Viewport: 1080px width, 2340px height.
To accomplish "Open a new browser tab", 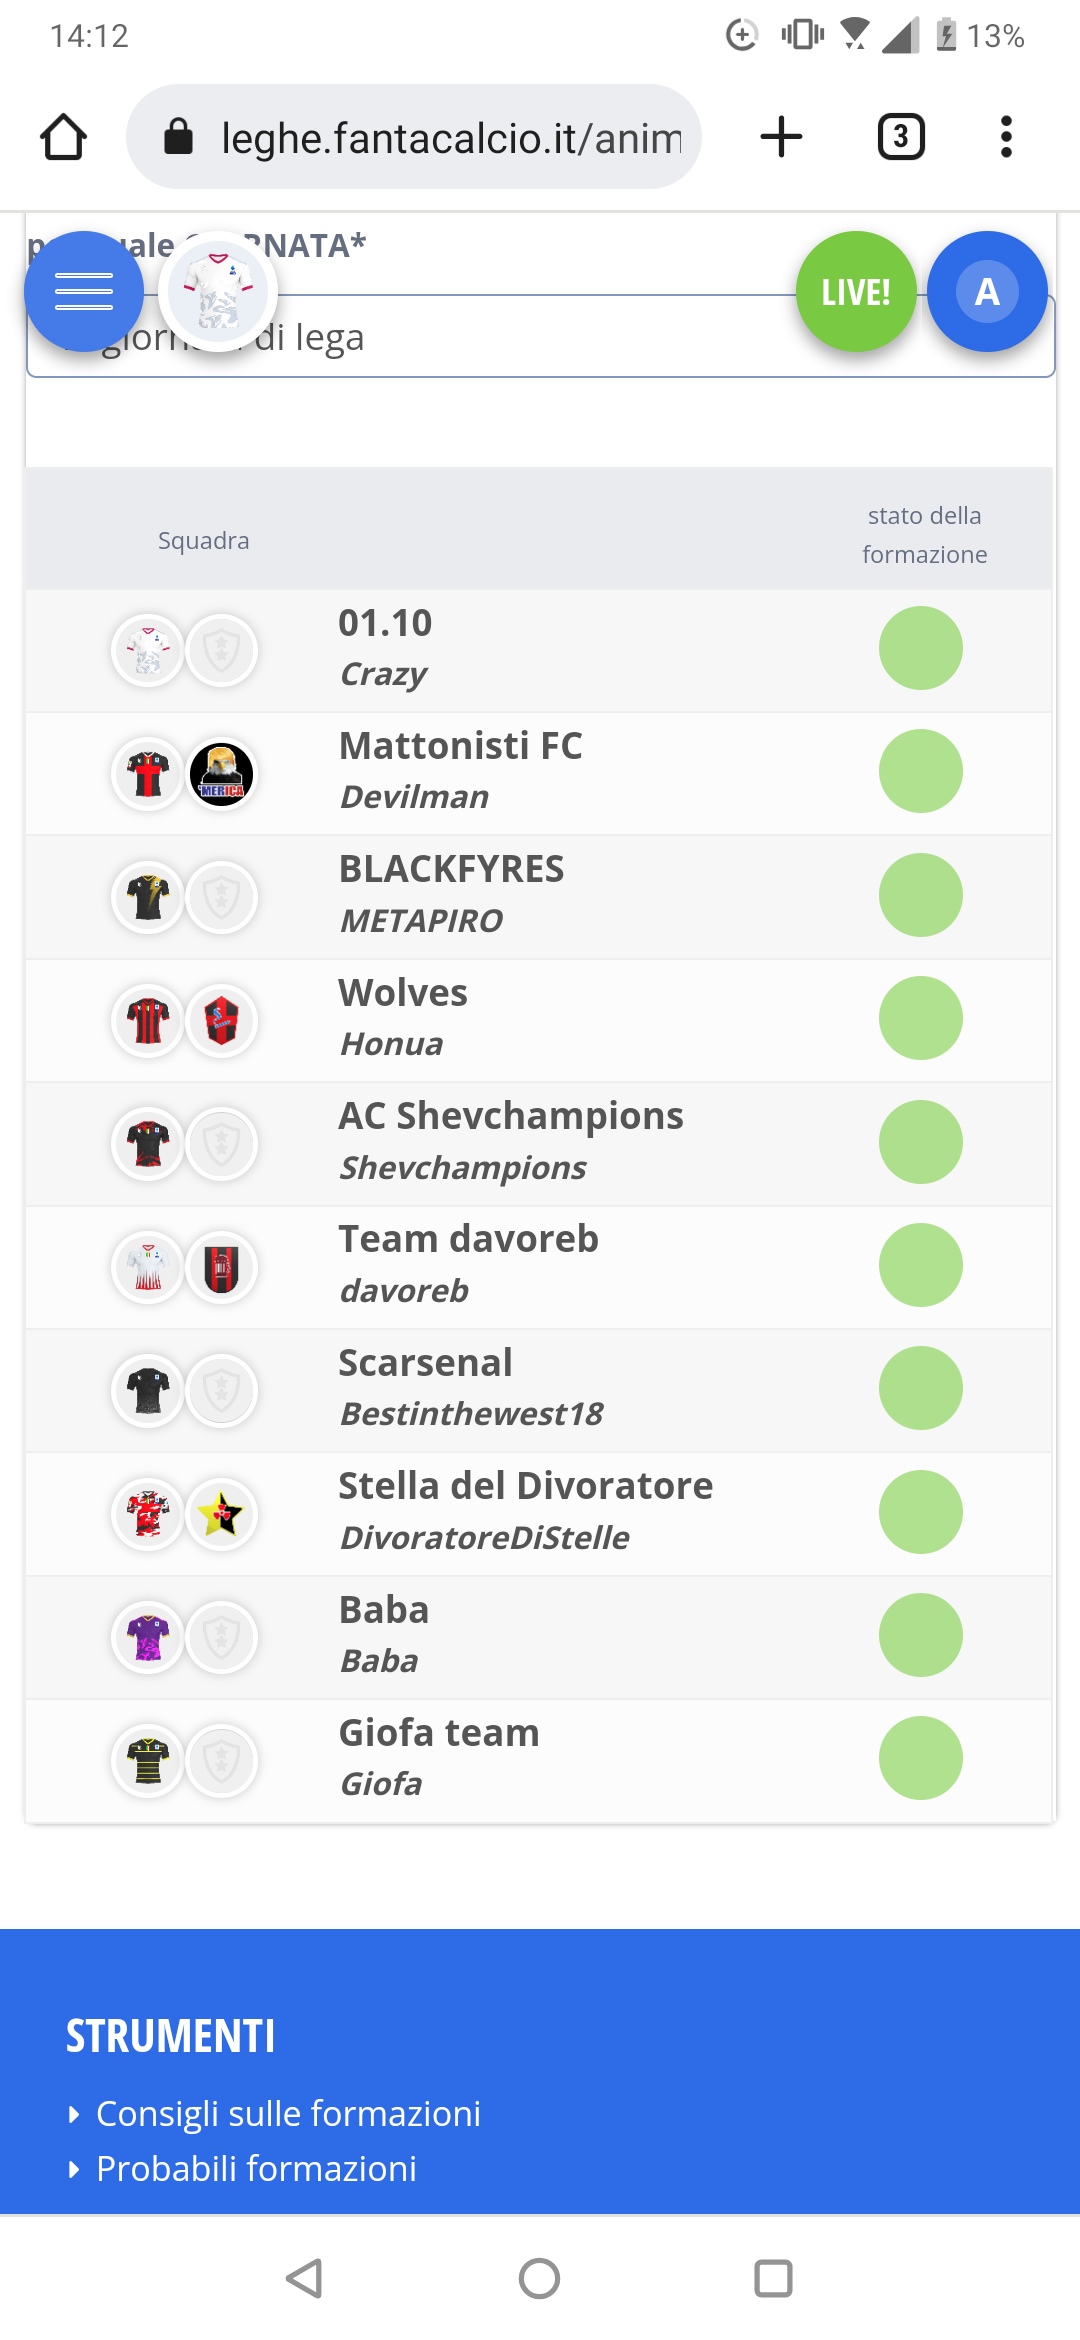I will (x=781, y=137).
